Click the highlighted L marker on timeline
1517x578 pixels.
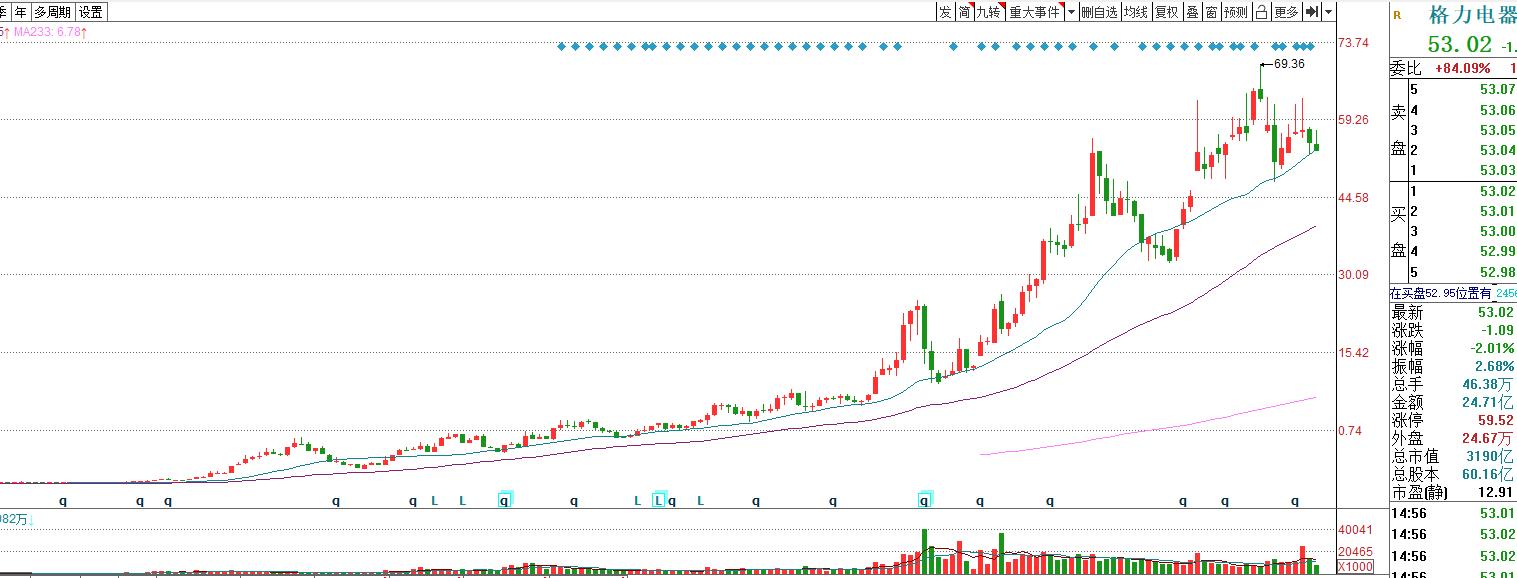[x=658, y=499]
